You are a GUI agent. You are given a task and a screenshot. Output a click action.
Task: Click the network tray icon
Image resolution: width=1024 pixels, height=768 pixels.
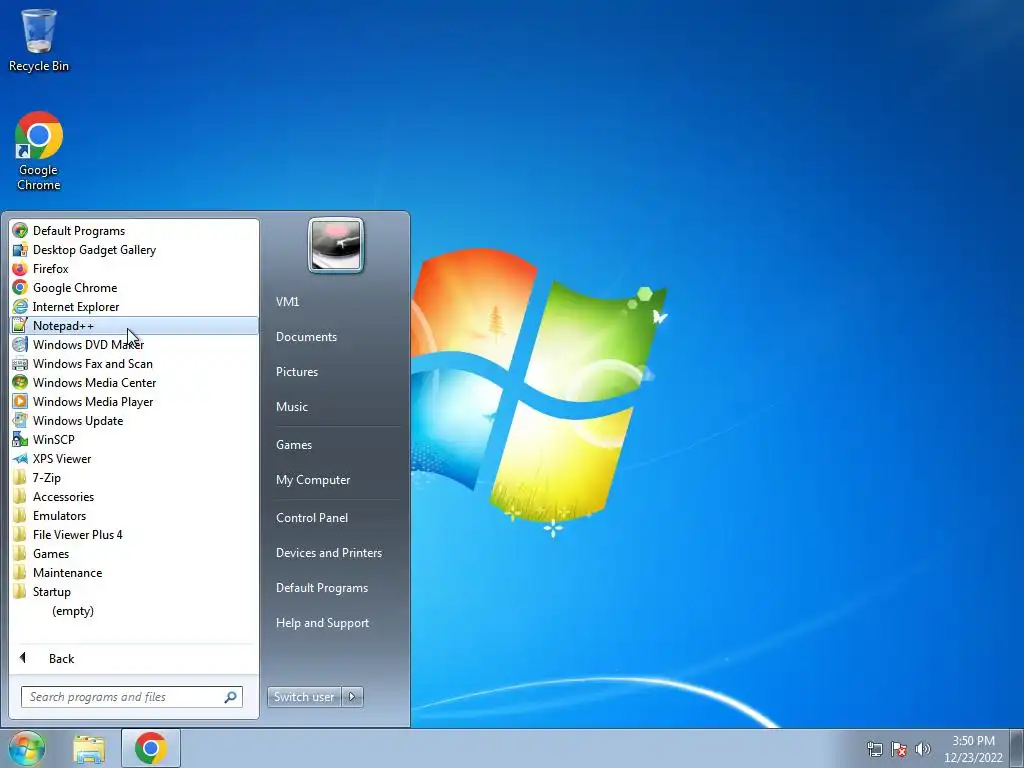874,749
